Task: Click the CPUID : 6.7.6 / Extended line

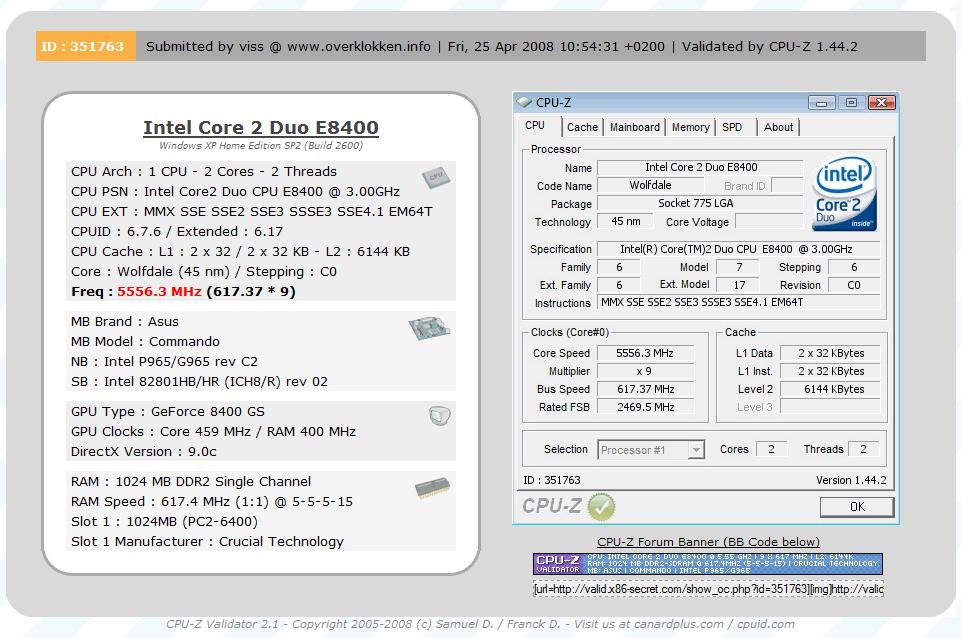Action: pyautogui.click(x=177, y=232)
